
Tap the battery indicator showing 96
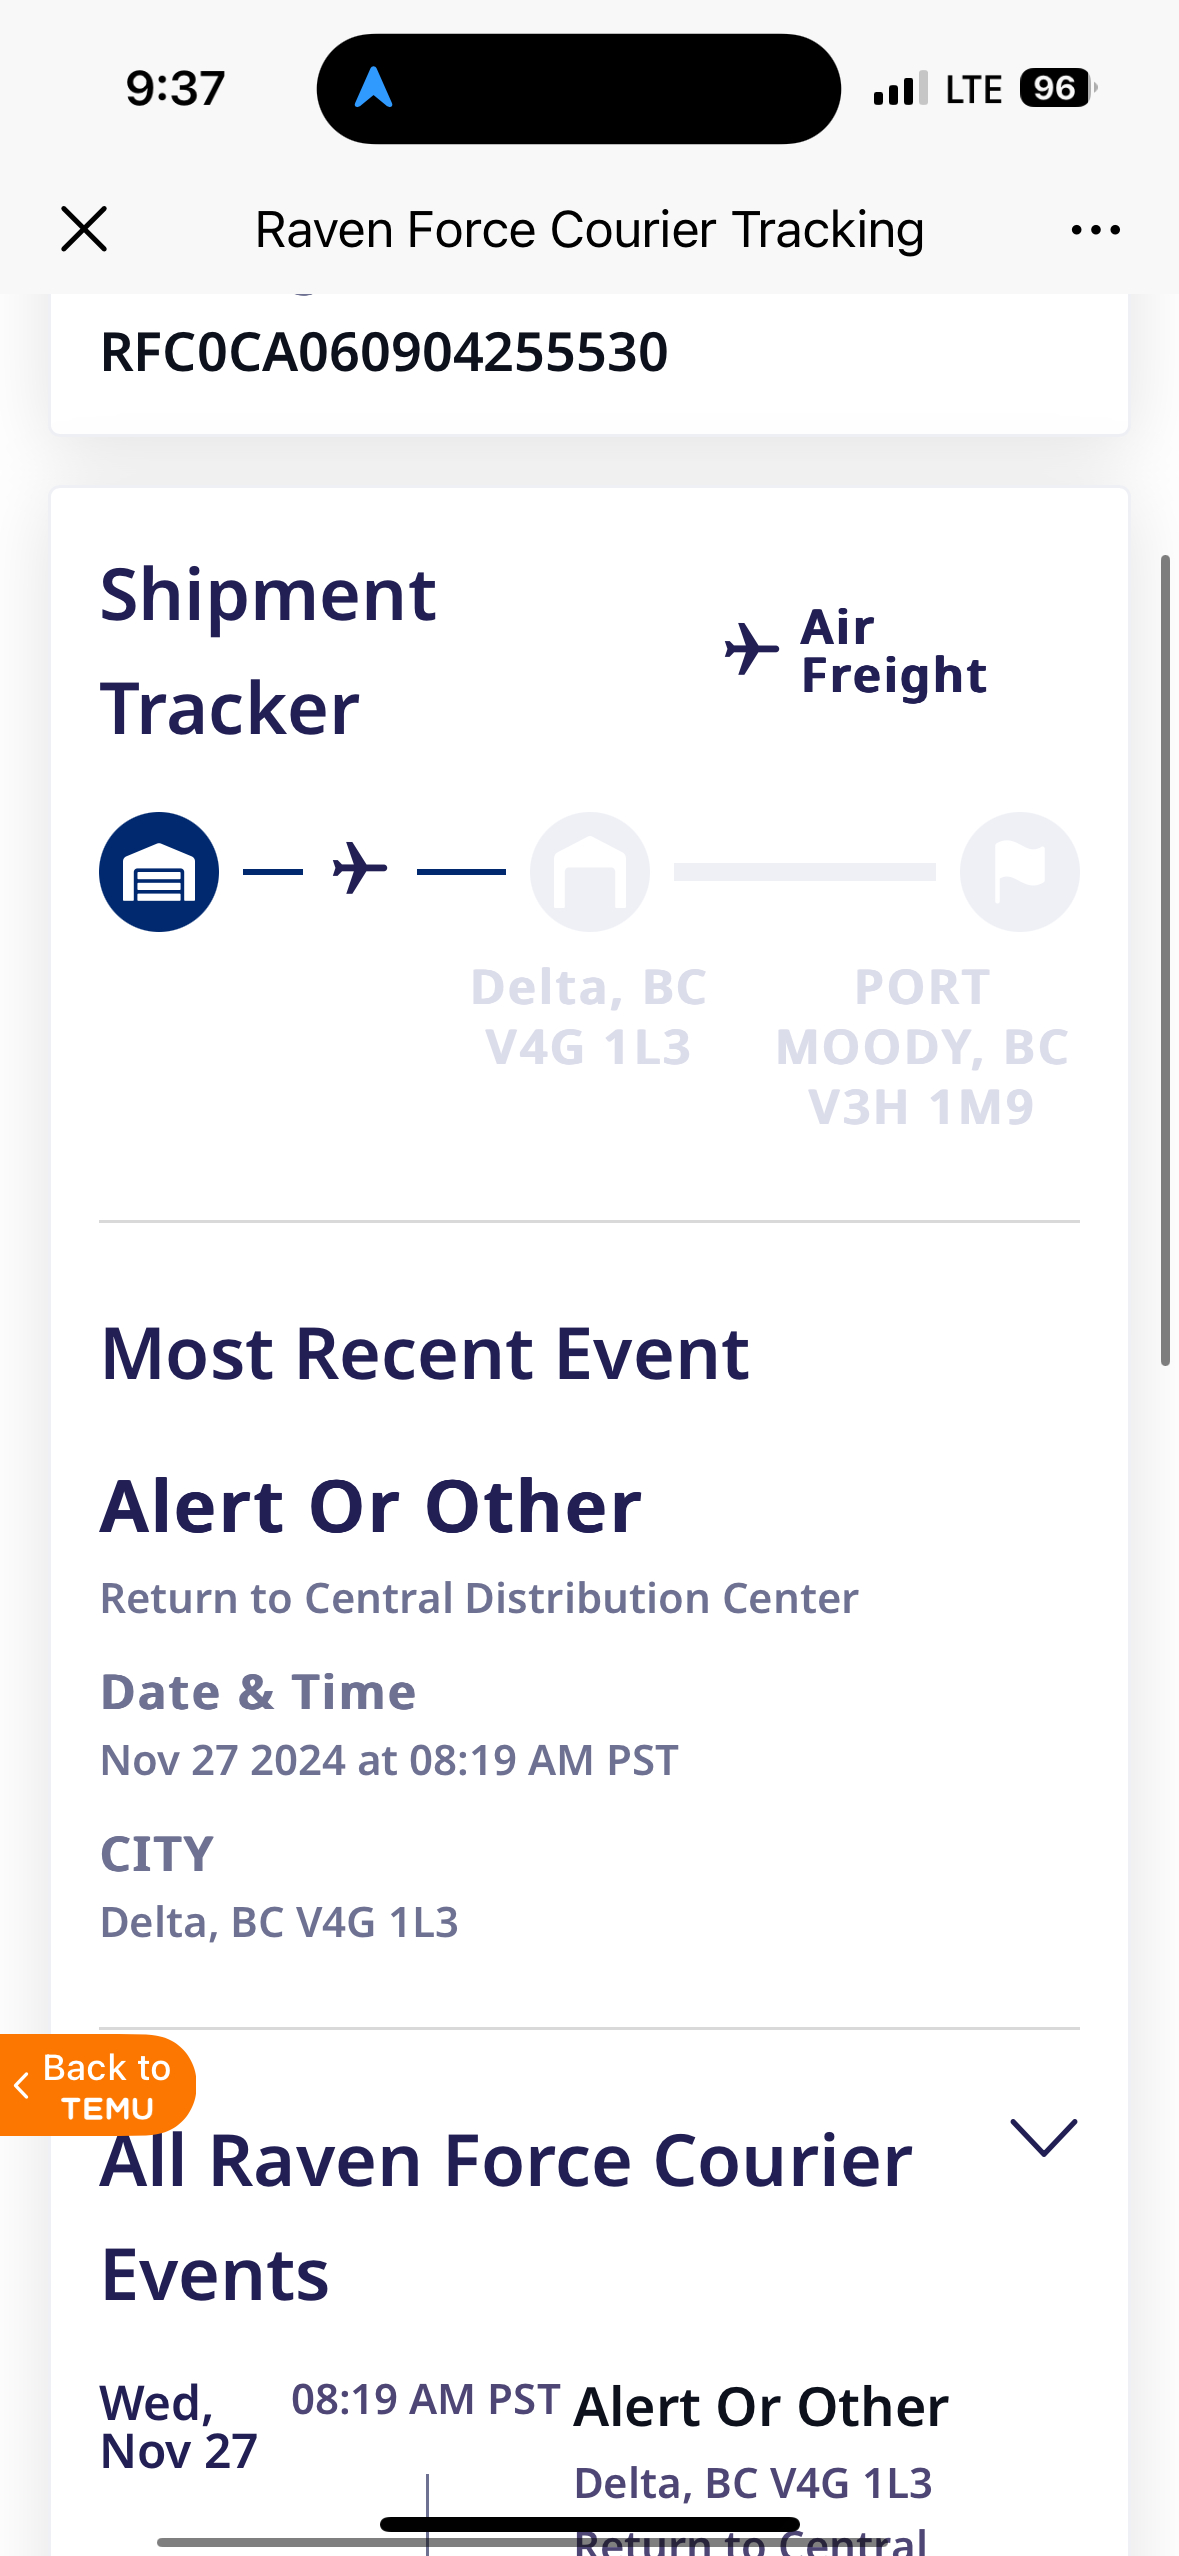1056,88
